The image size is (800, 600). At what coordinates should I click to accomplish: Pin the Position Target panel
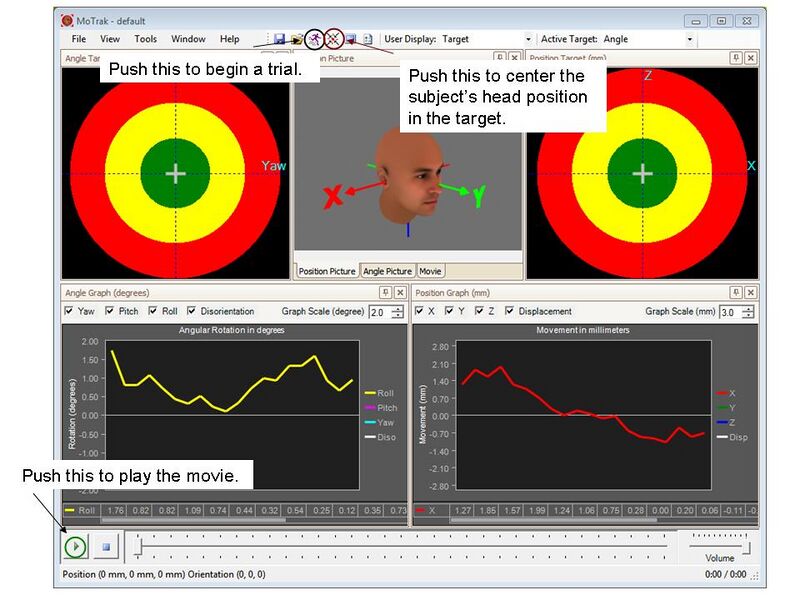pos(736,58)
